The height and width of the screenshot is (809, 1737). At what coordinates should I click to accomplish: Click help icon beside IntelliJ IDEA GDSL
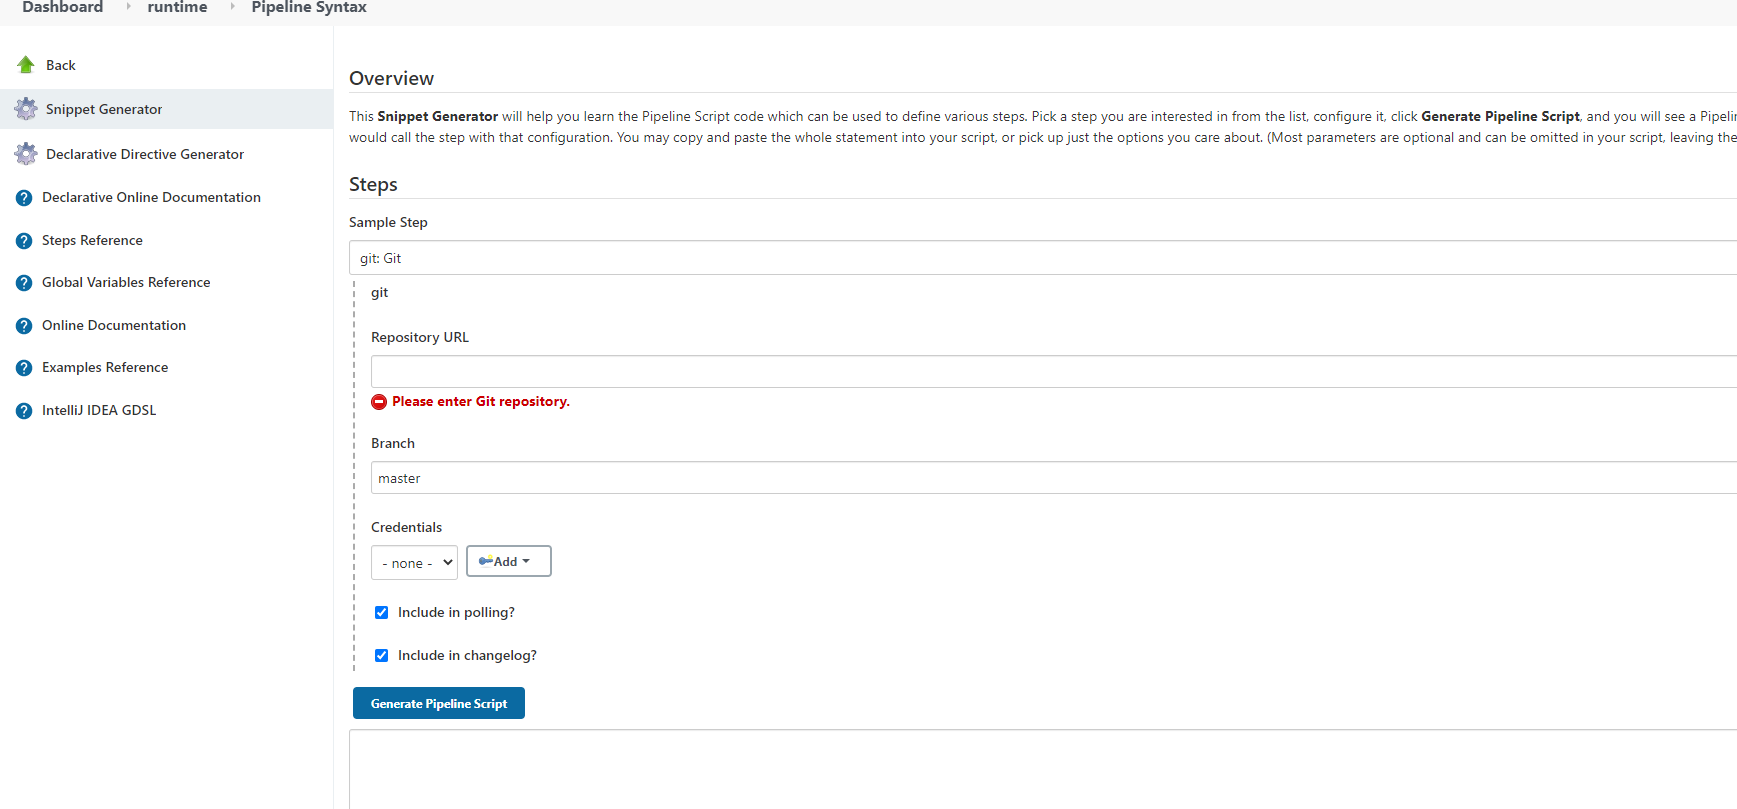coord(24,411)
